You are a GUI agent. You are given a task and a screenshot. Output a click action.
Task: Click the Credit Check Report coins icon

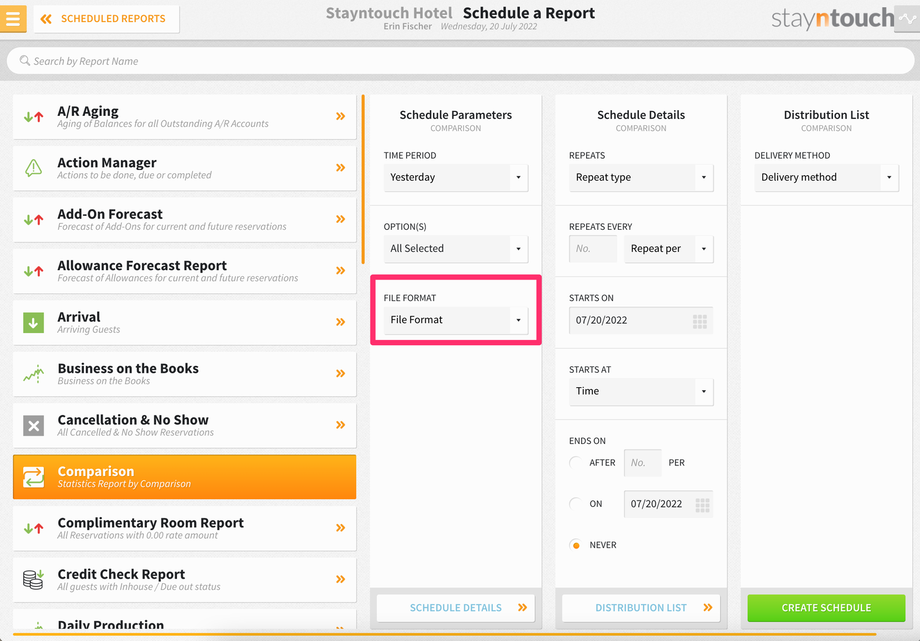[33, 579]
